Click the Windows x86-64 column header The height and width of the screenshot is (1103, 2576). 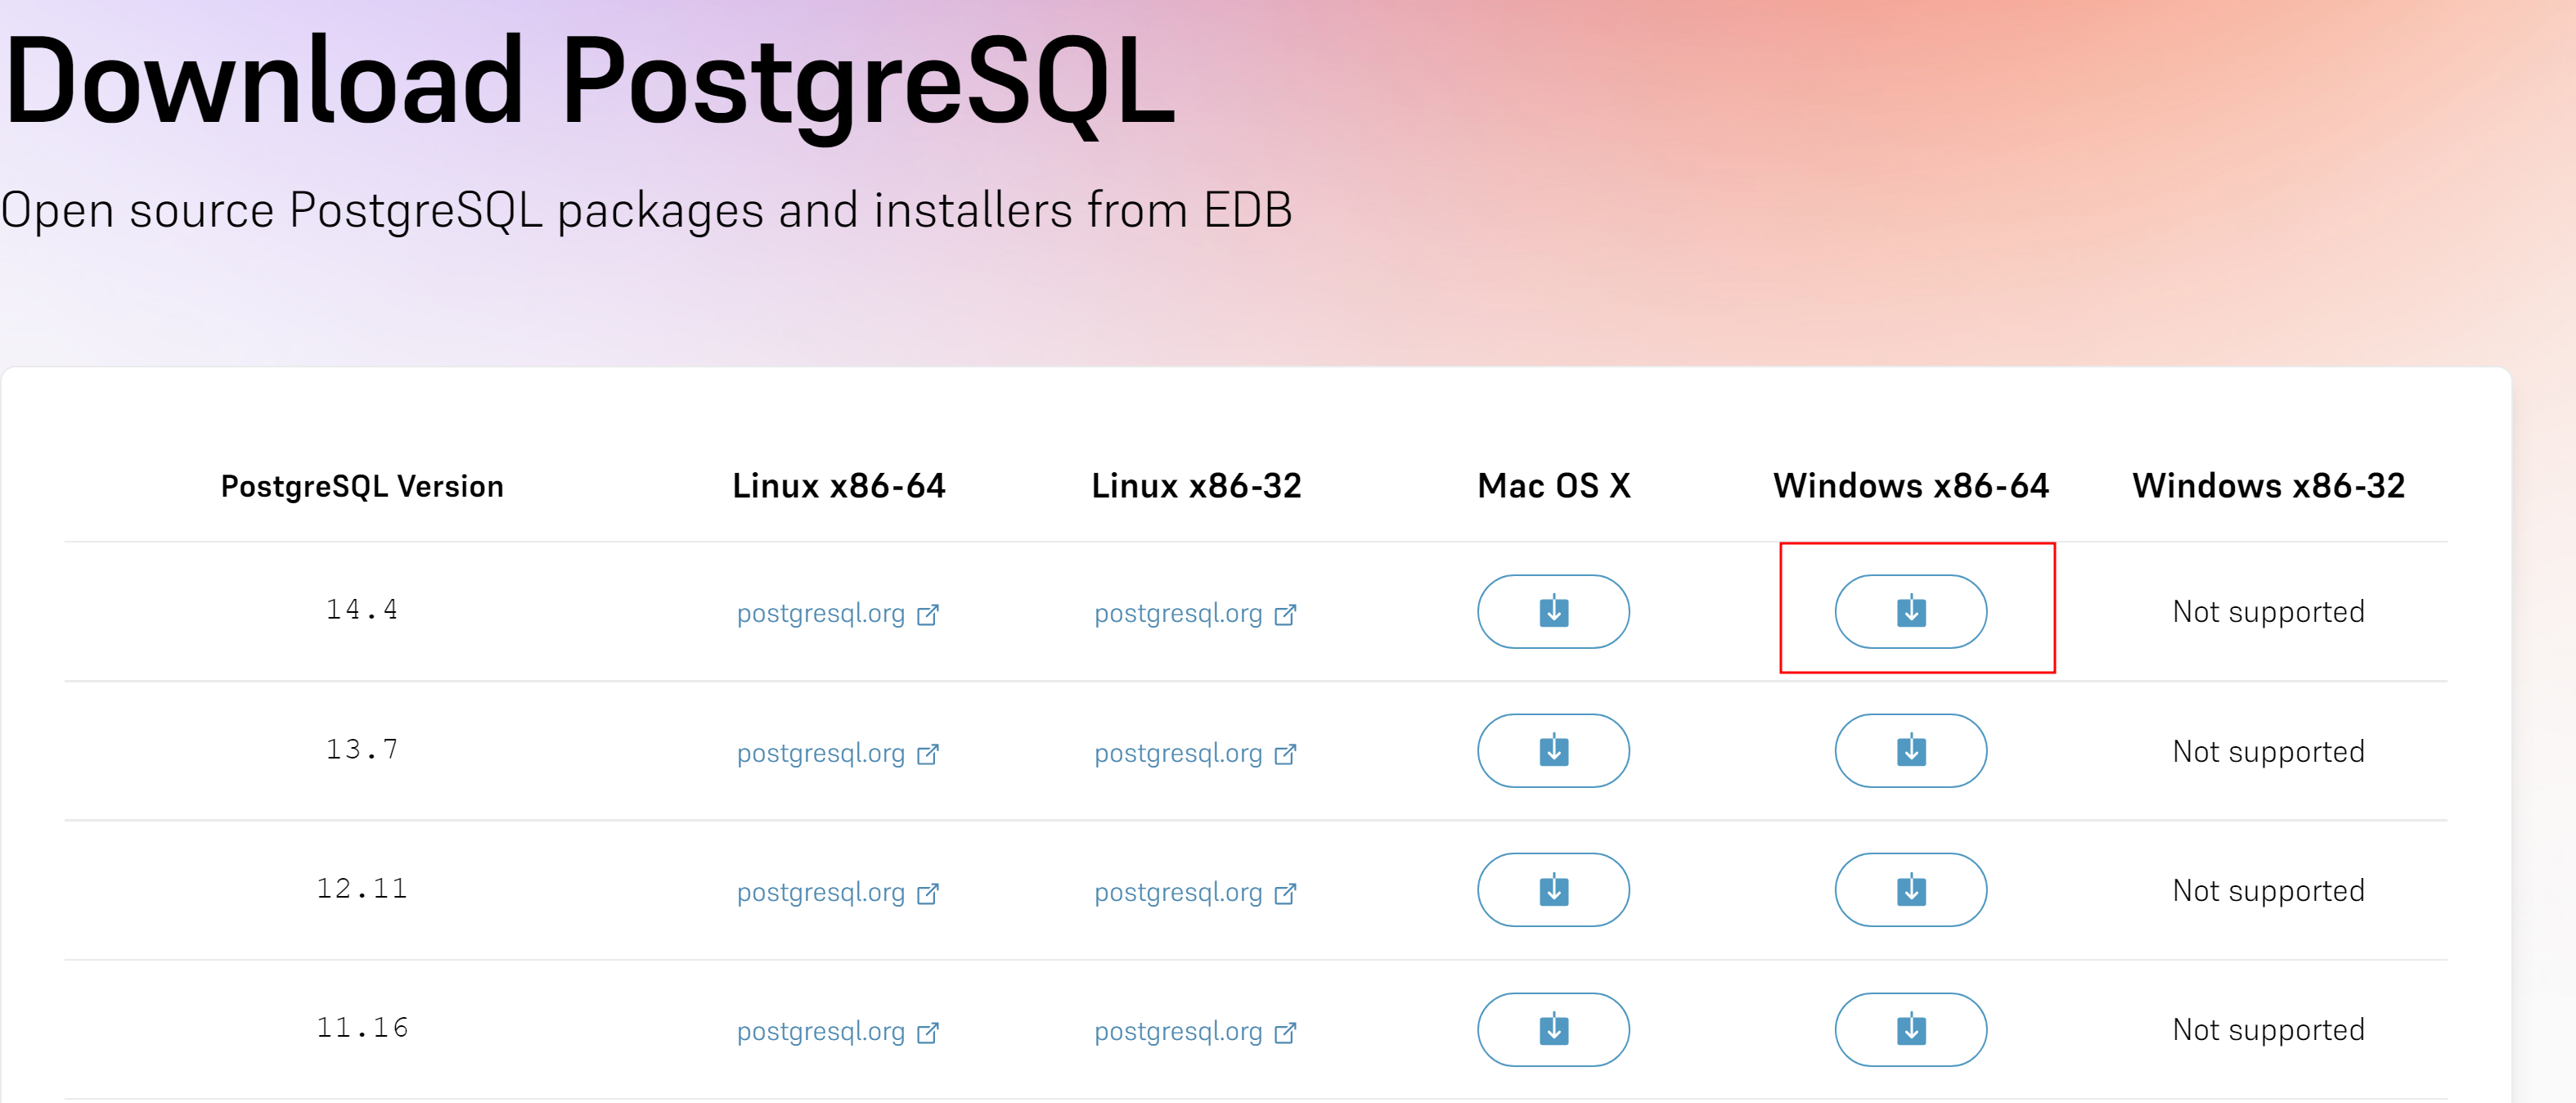pyautogui.click(x=1911, y=486)
